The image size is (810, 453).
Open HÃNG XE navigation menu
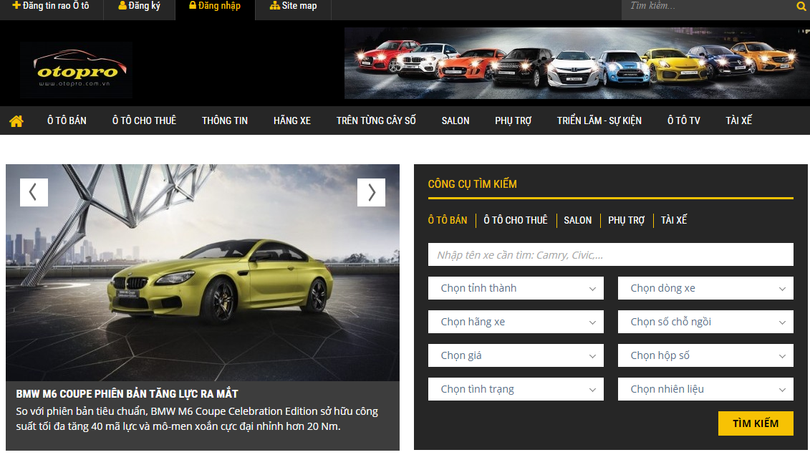(292, 121)
